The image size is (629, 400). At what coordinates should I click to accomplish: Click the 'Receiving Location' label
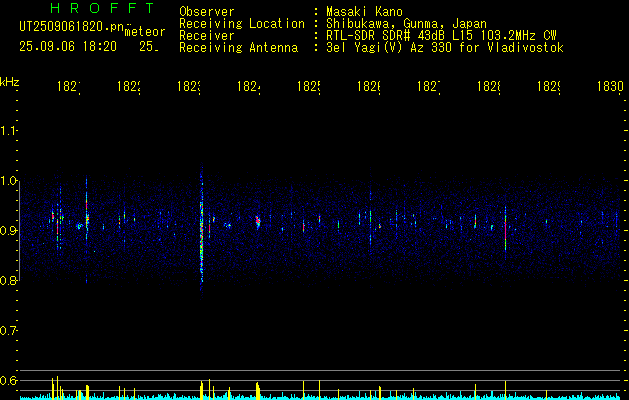click(242, 24)
